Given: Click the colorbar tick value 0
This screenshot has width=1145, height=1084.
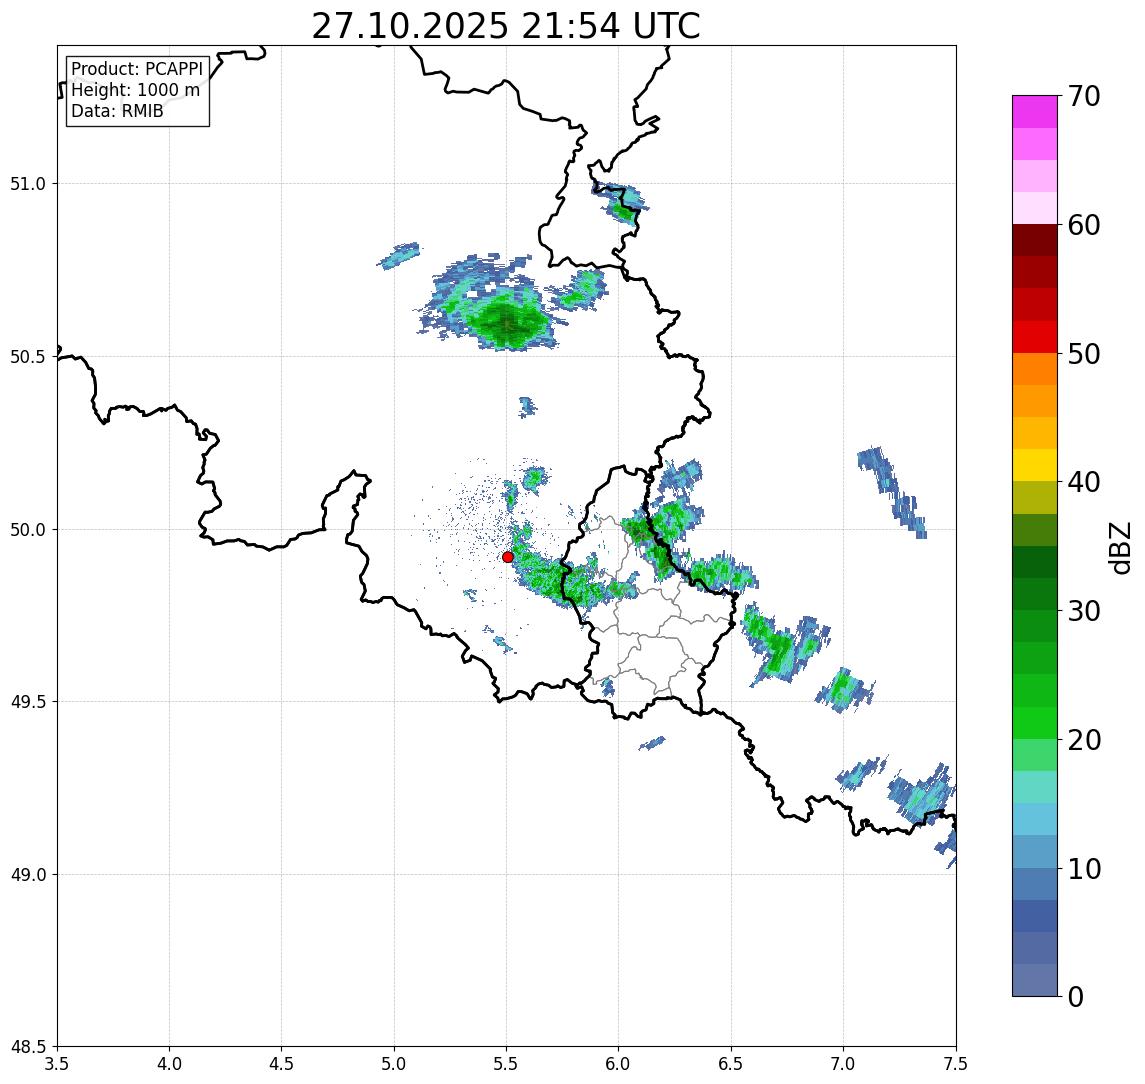Looking at the screenshot, I should (1076, 996).
